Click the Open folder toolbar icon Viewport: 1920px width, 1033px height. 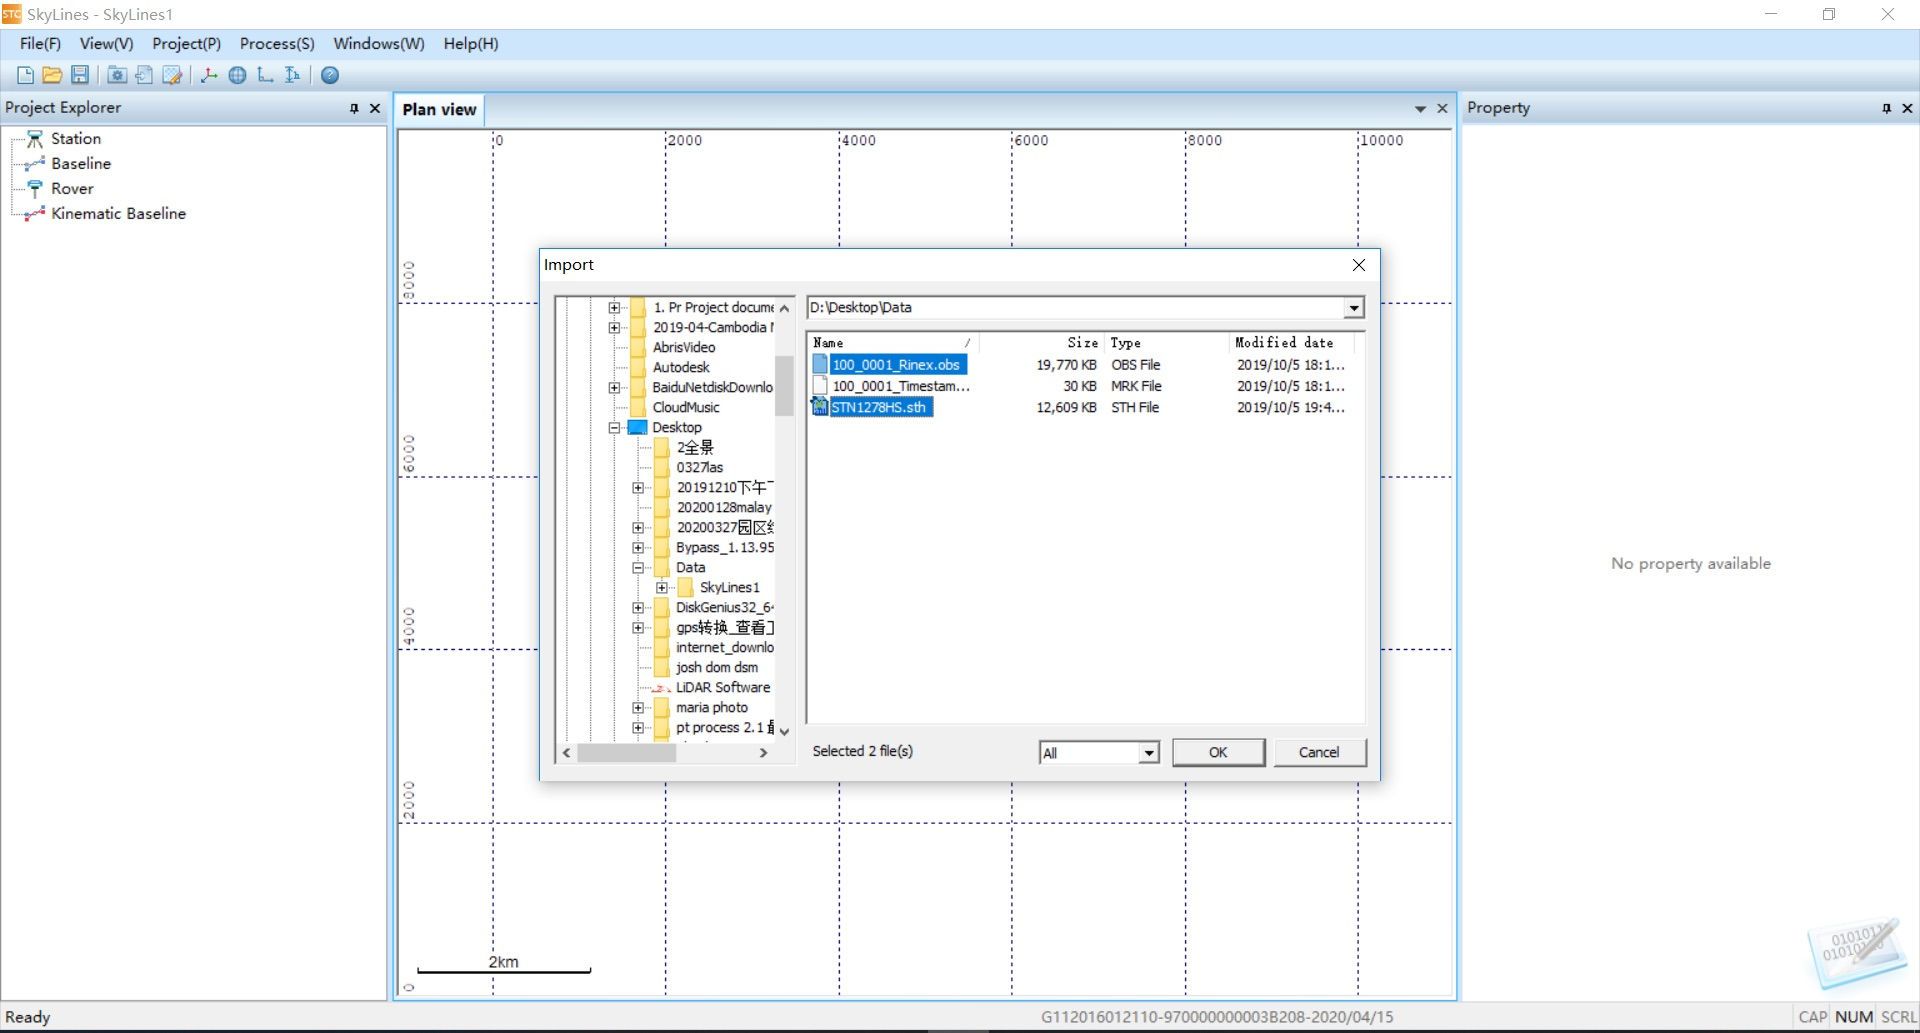[52, 75]
